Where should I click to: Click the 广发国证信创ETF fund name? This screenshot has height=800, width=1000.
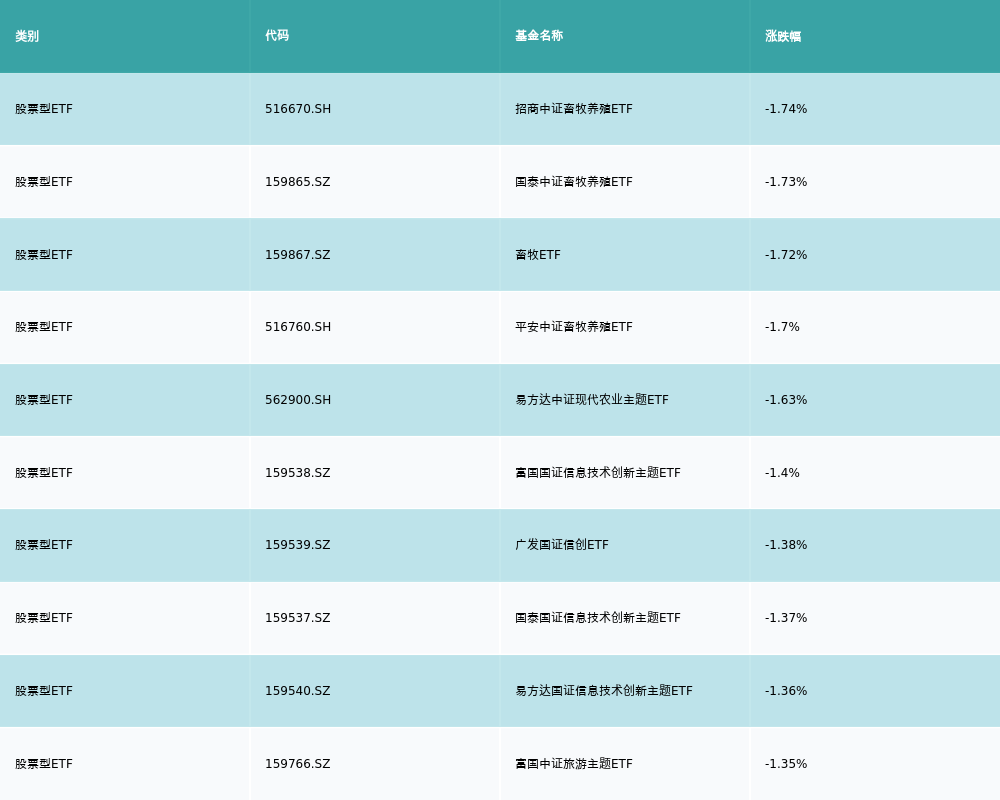point(562,545)
